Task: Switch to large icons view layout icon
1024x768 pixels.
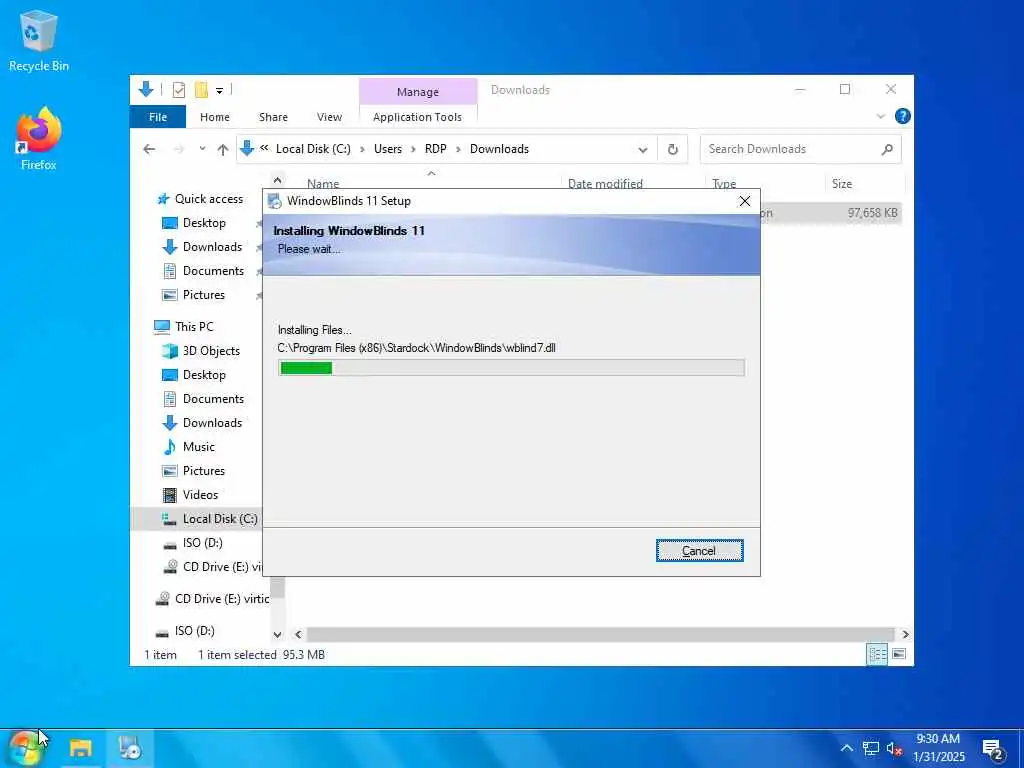Action: [x=899, y=654]
